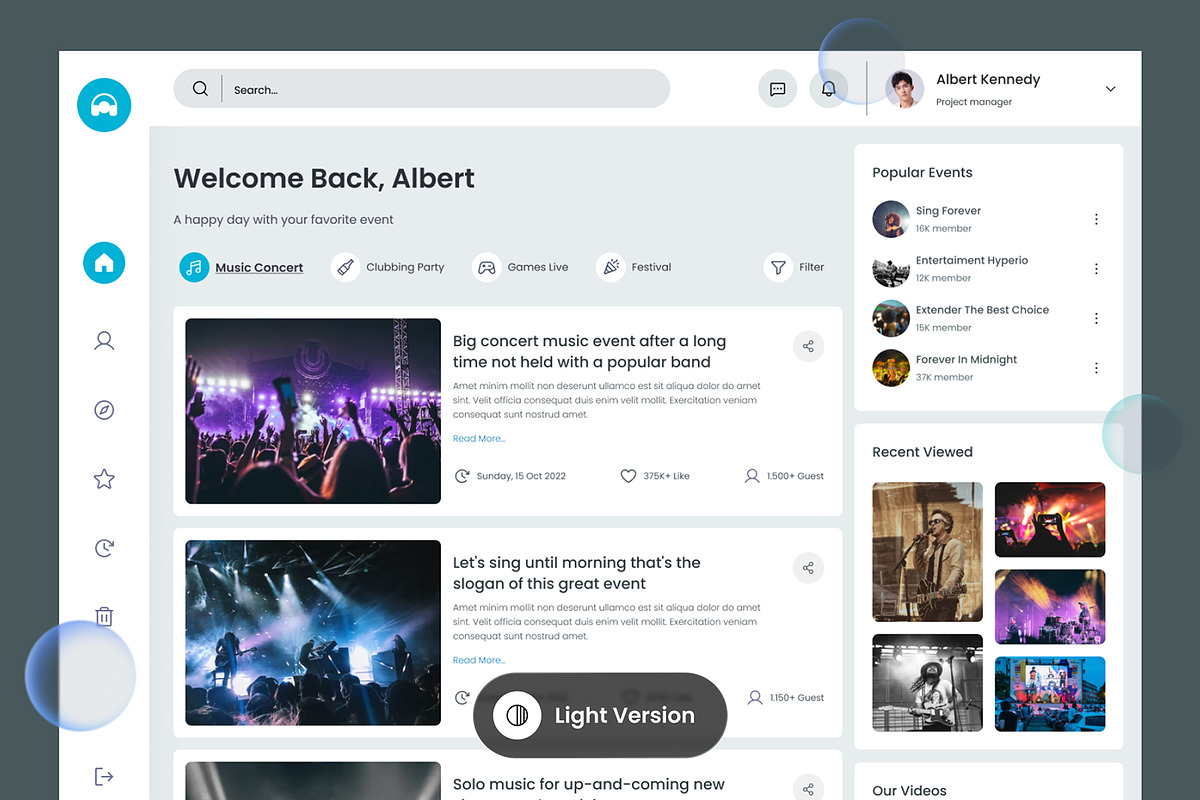Select the Games Live category tab
The width and height of the screenshot is (1200, 800).
pos(520,267)
